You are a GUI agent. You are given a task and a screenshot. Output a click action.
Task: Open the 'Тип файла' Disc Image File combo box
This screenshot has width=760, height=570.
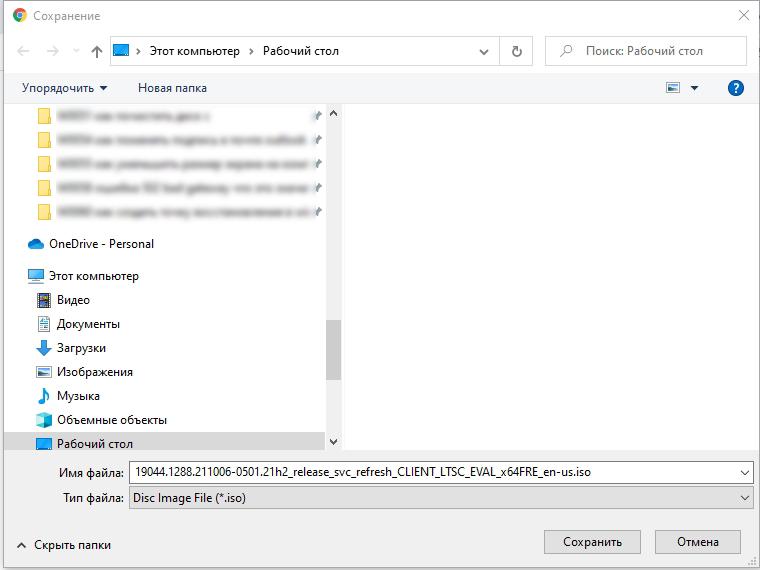click(x=441, y=498)
